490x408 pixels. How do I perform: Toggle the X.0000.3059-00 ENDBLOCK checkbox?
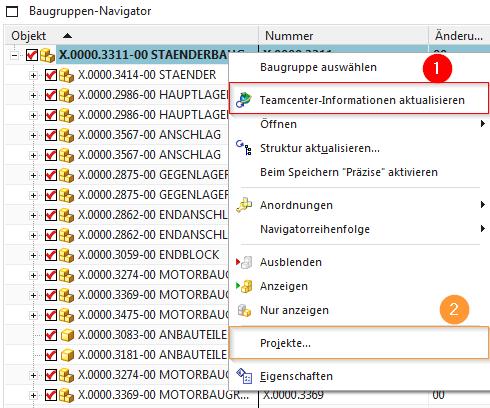point(51,255)
